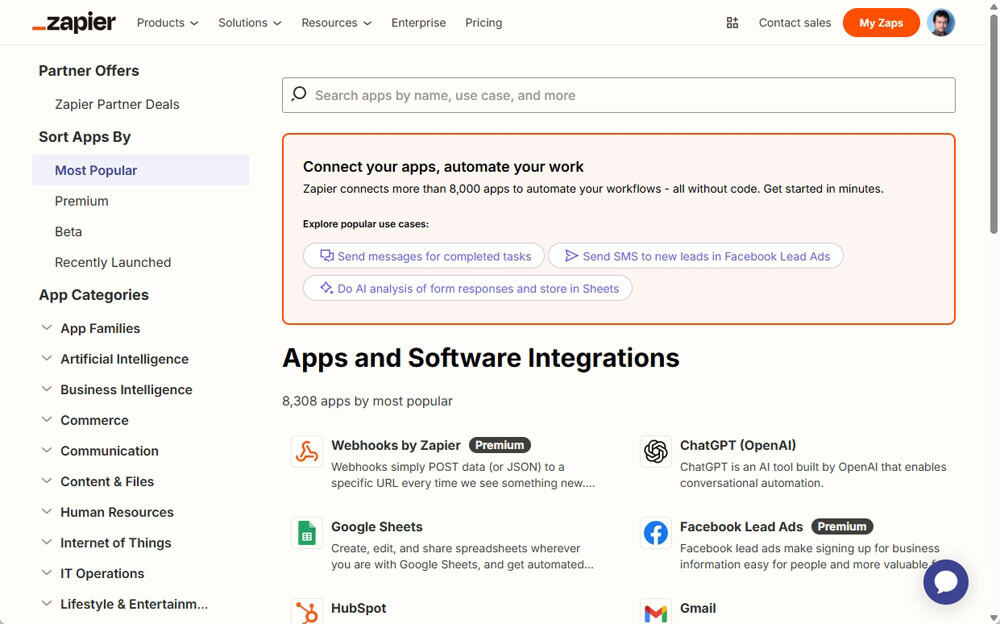Open the Enterprise page
Viewport: 1000px width, 624px height.
click(x=418, y=23)
